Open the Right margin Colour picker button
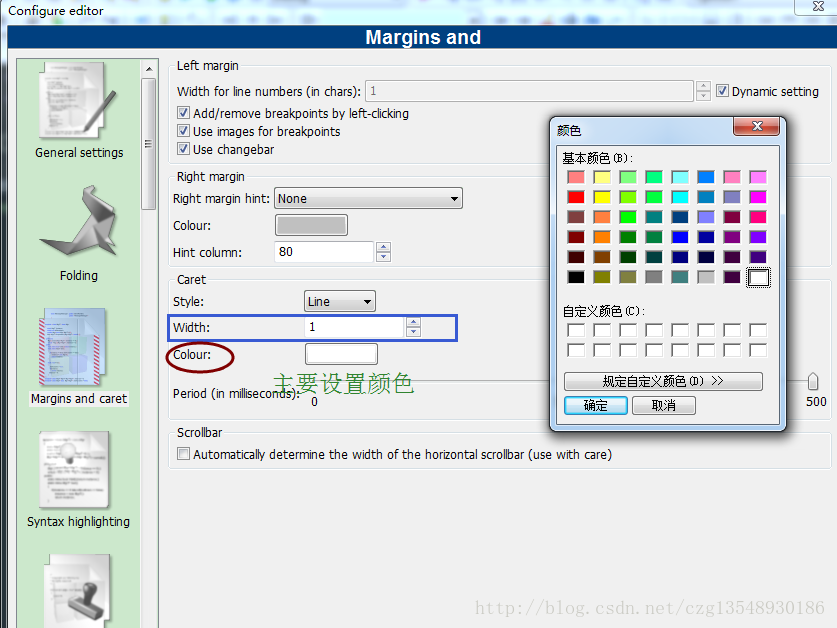The width and height of the screenshot is (837, 628). click(x=311, y=225)
